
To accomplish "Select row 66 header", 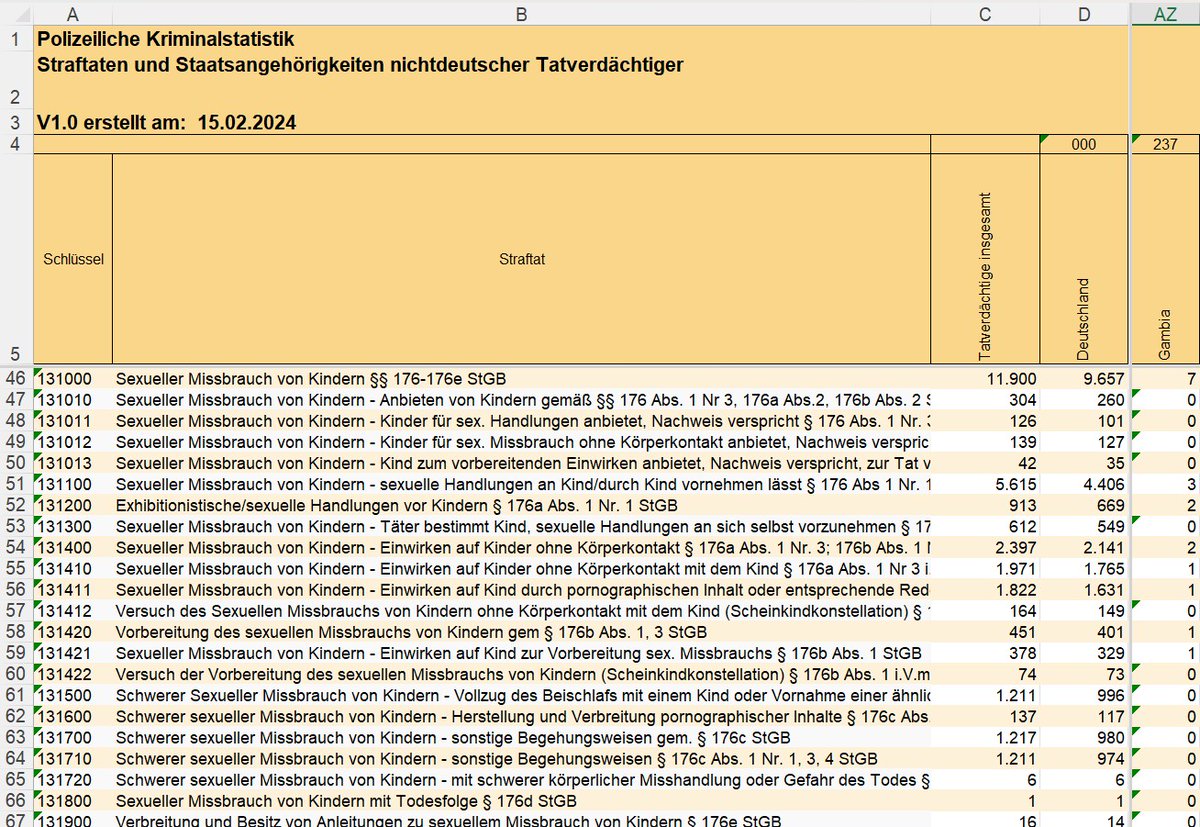I will coord(16,801).
